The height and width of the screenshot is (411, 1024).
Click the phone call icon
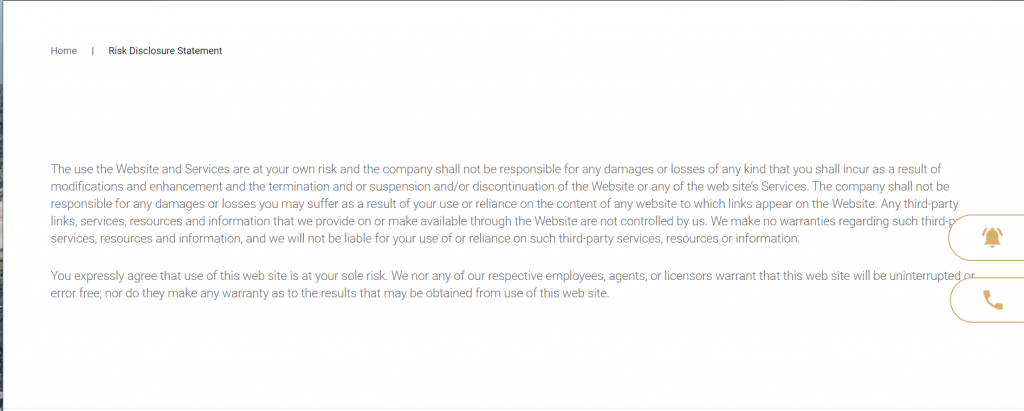[993, 300]
